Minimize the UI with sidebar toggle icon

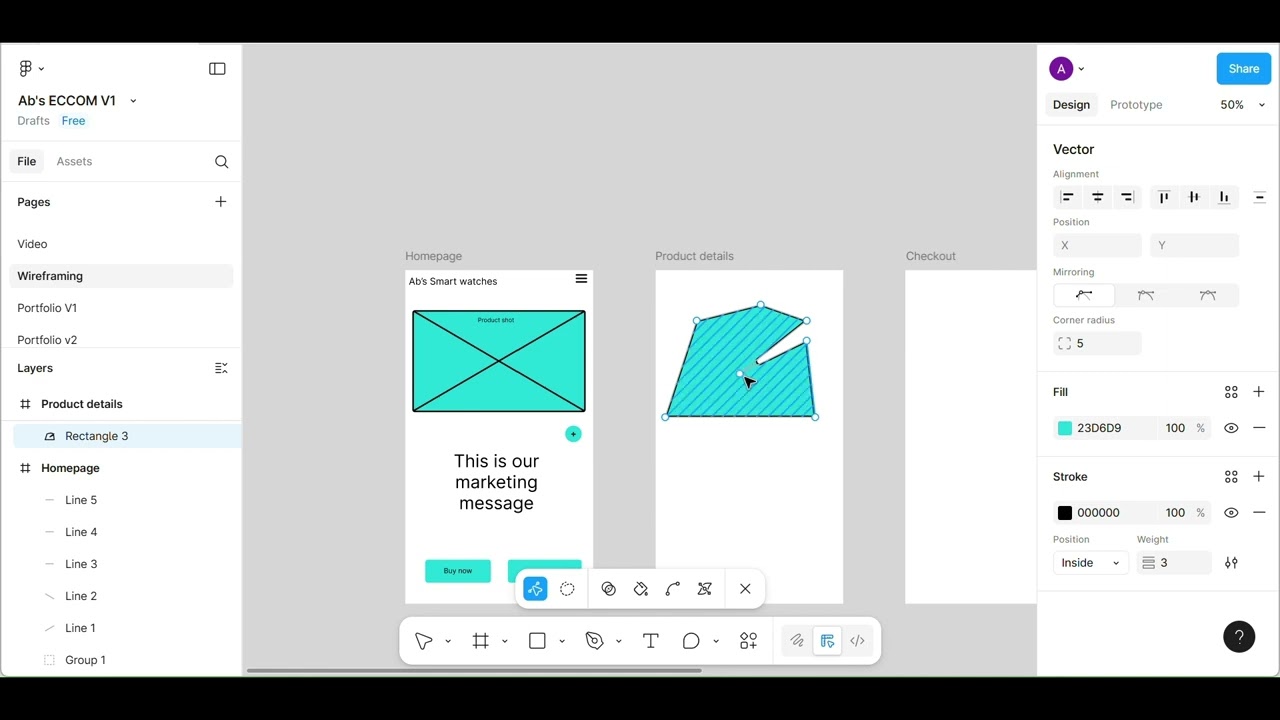coord(217,68)
